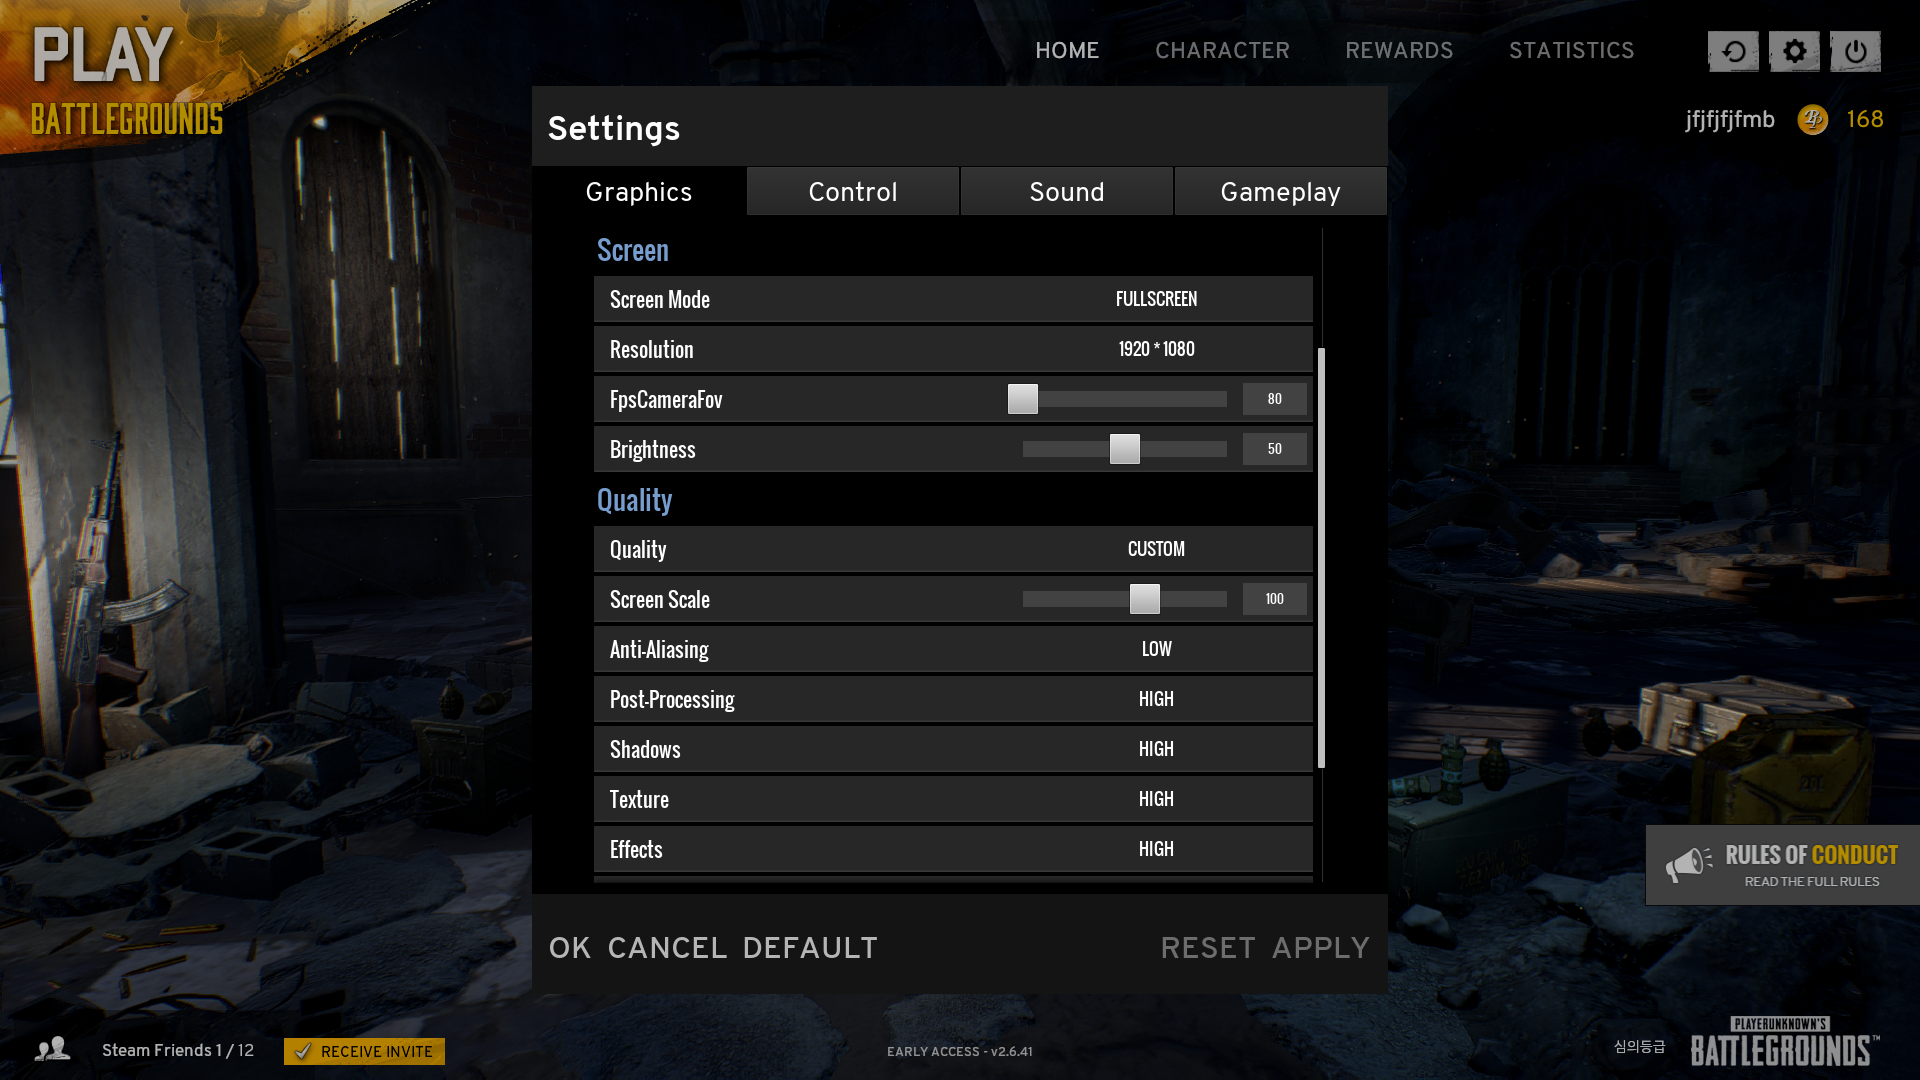Click the BATTLEGROUNDS coin/currency icon
The width and height of the screenshot is (1920, 1080).
1815,119
